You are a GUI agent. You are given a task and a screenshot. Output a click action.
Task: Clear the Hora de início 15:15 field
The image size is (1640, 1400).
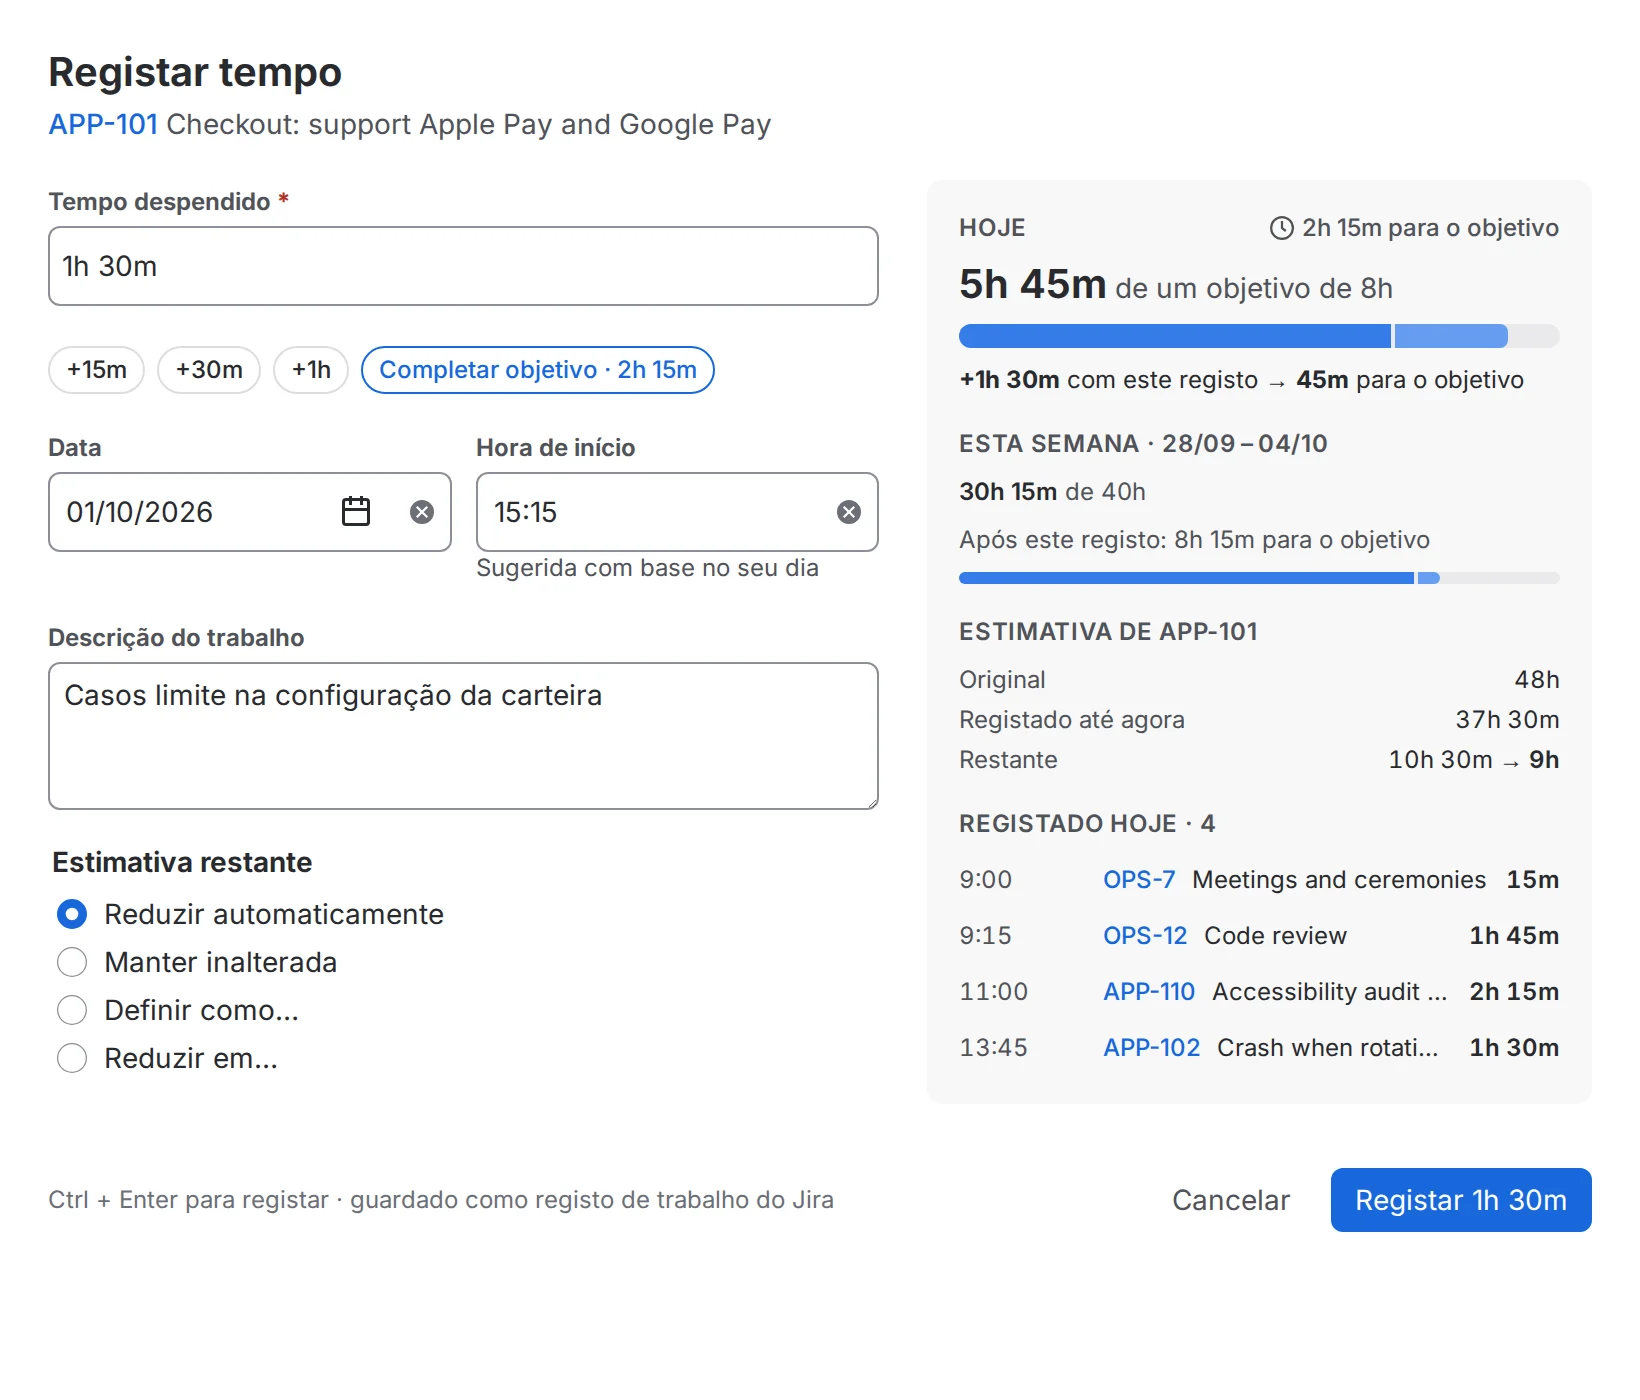pyautogui.click(x=849, y=512)
